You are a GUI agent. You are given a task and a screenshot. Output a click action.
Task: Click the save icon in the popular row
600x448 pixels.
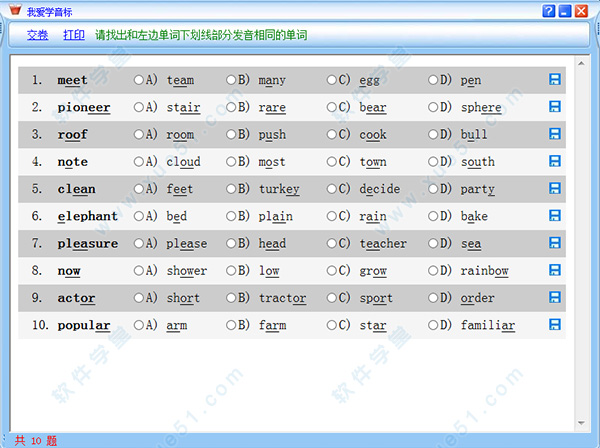[x=554, y=324]
